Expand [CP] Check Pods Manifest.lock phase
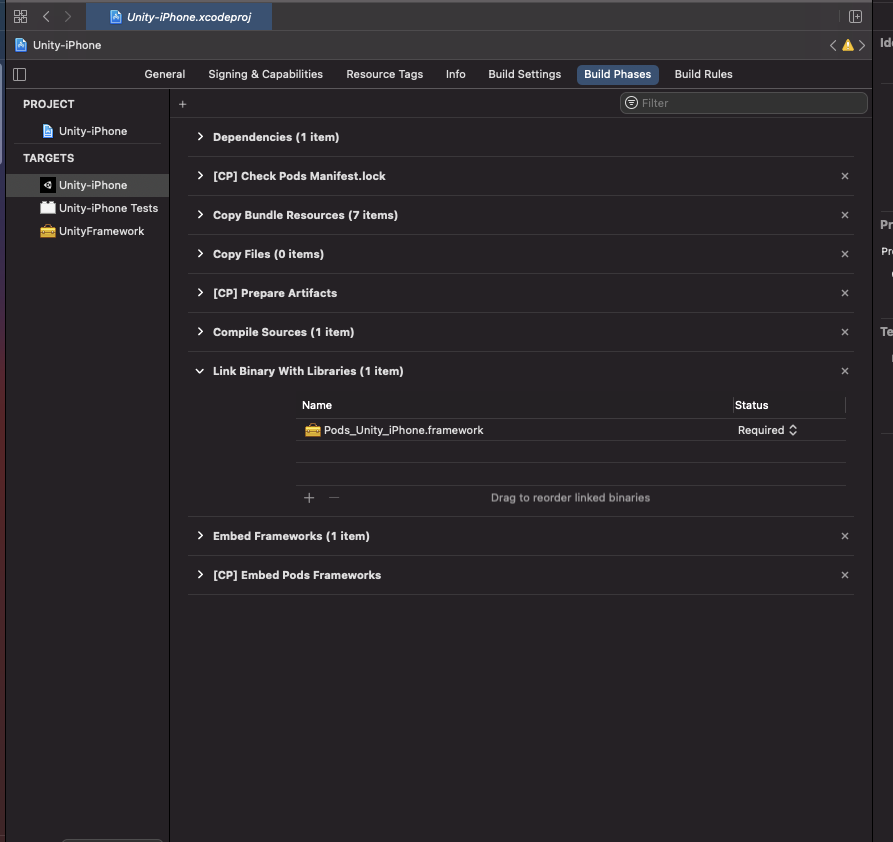This screenshot has width=893, height=842. coord(200,175)
